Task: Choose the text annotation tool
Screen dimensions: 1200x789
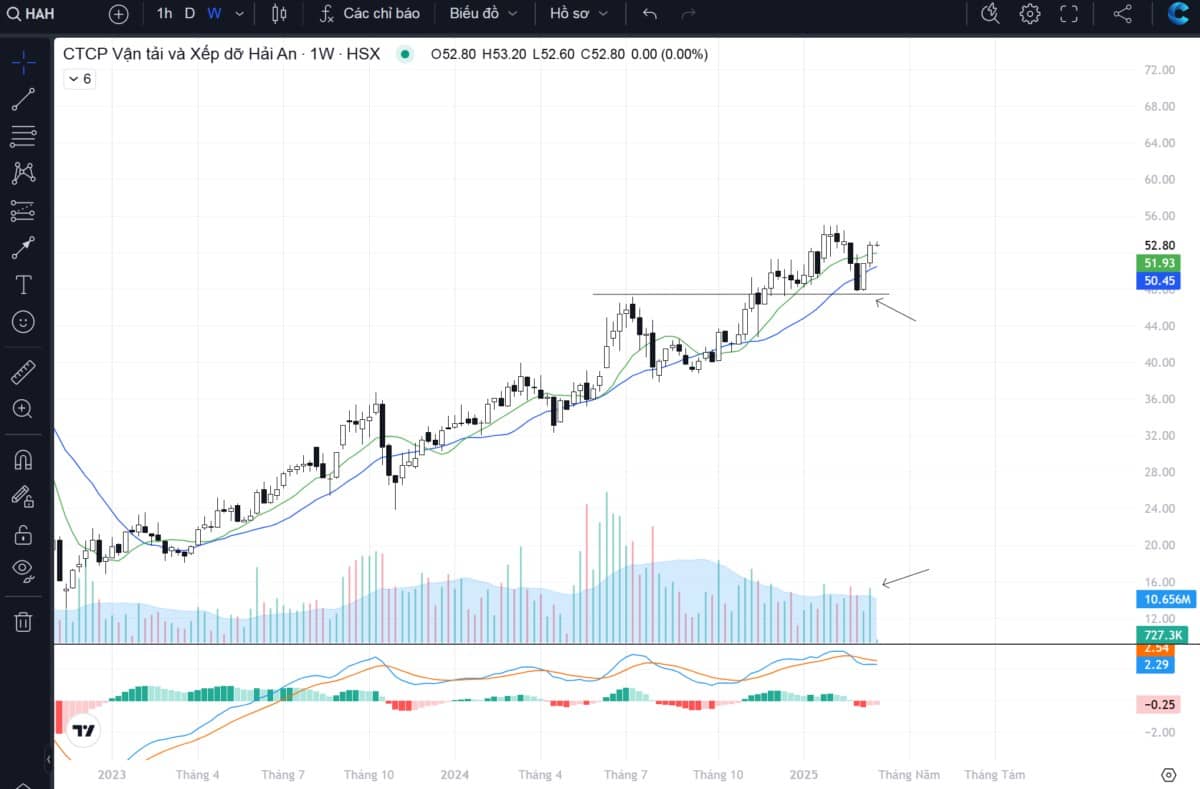Action: 23,285
